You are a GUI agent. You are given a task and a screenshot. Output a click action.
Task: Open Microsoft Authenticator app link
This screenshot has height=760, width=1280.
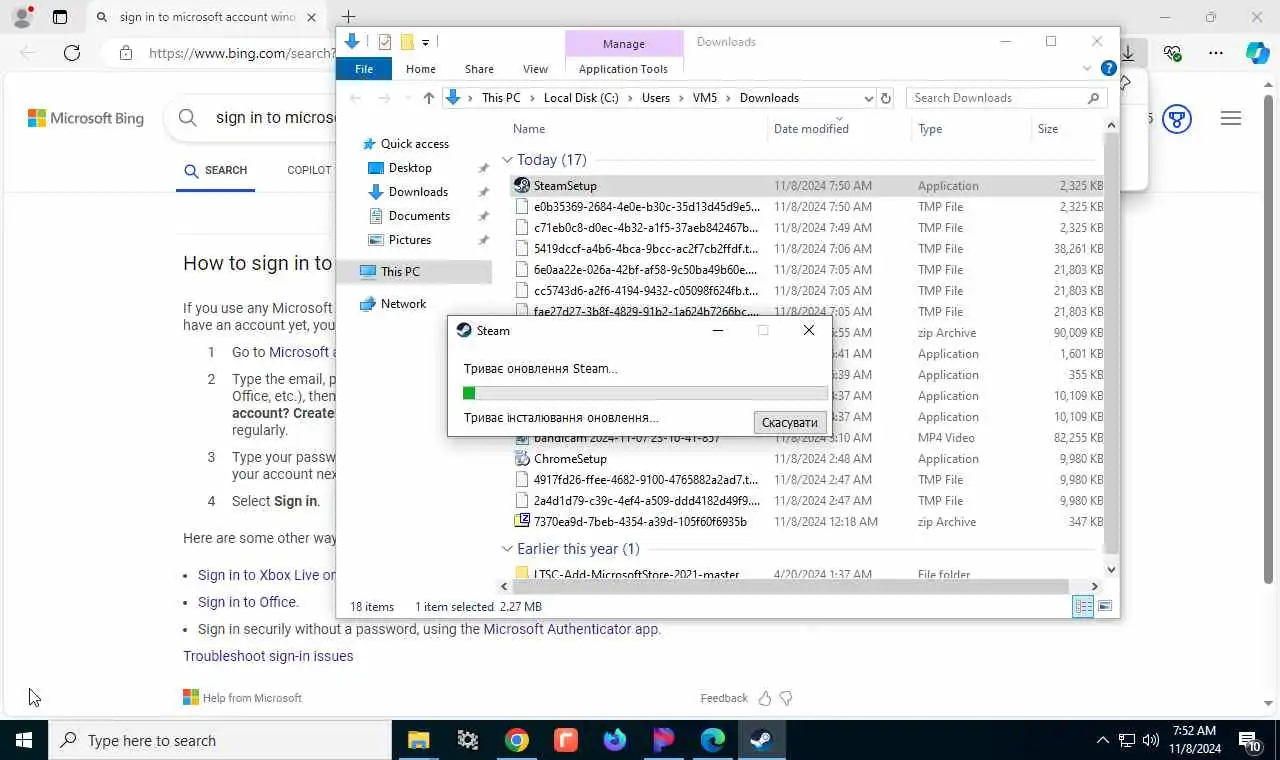pyautogui.click(x=571, y=629)
